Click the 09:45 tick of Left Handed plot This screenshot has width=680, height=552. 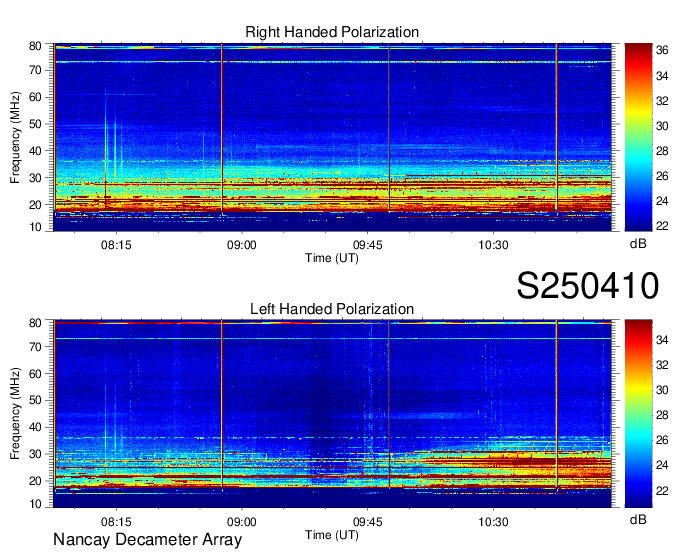coord(367,522)
